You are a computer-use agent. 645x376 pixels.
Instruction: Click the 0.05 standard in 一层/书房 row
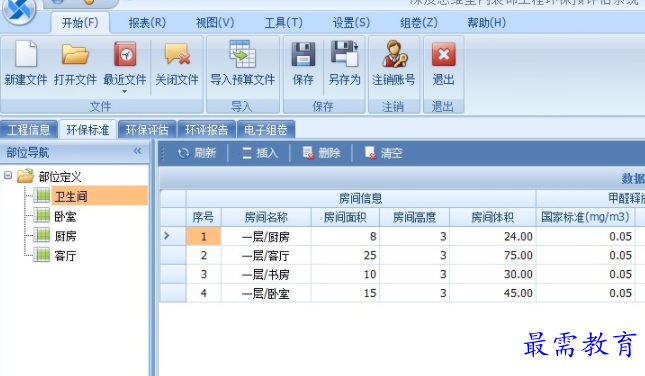coord(585,274)
